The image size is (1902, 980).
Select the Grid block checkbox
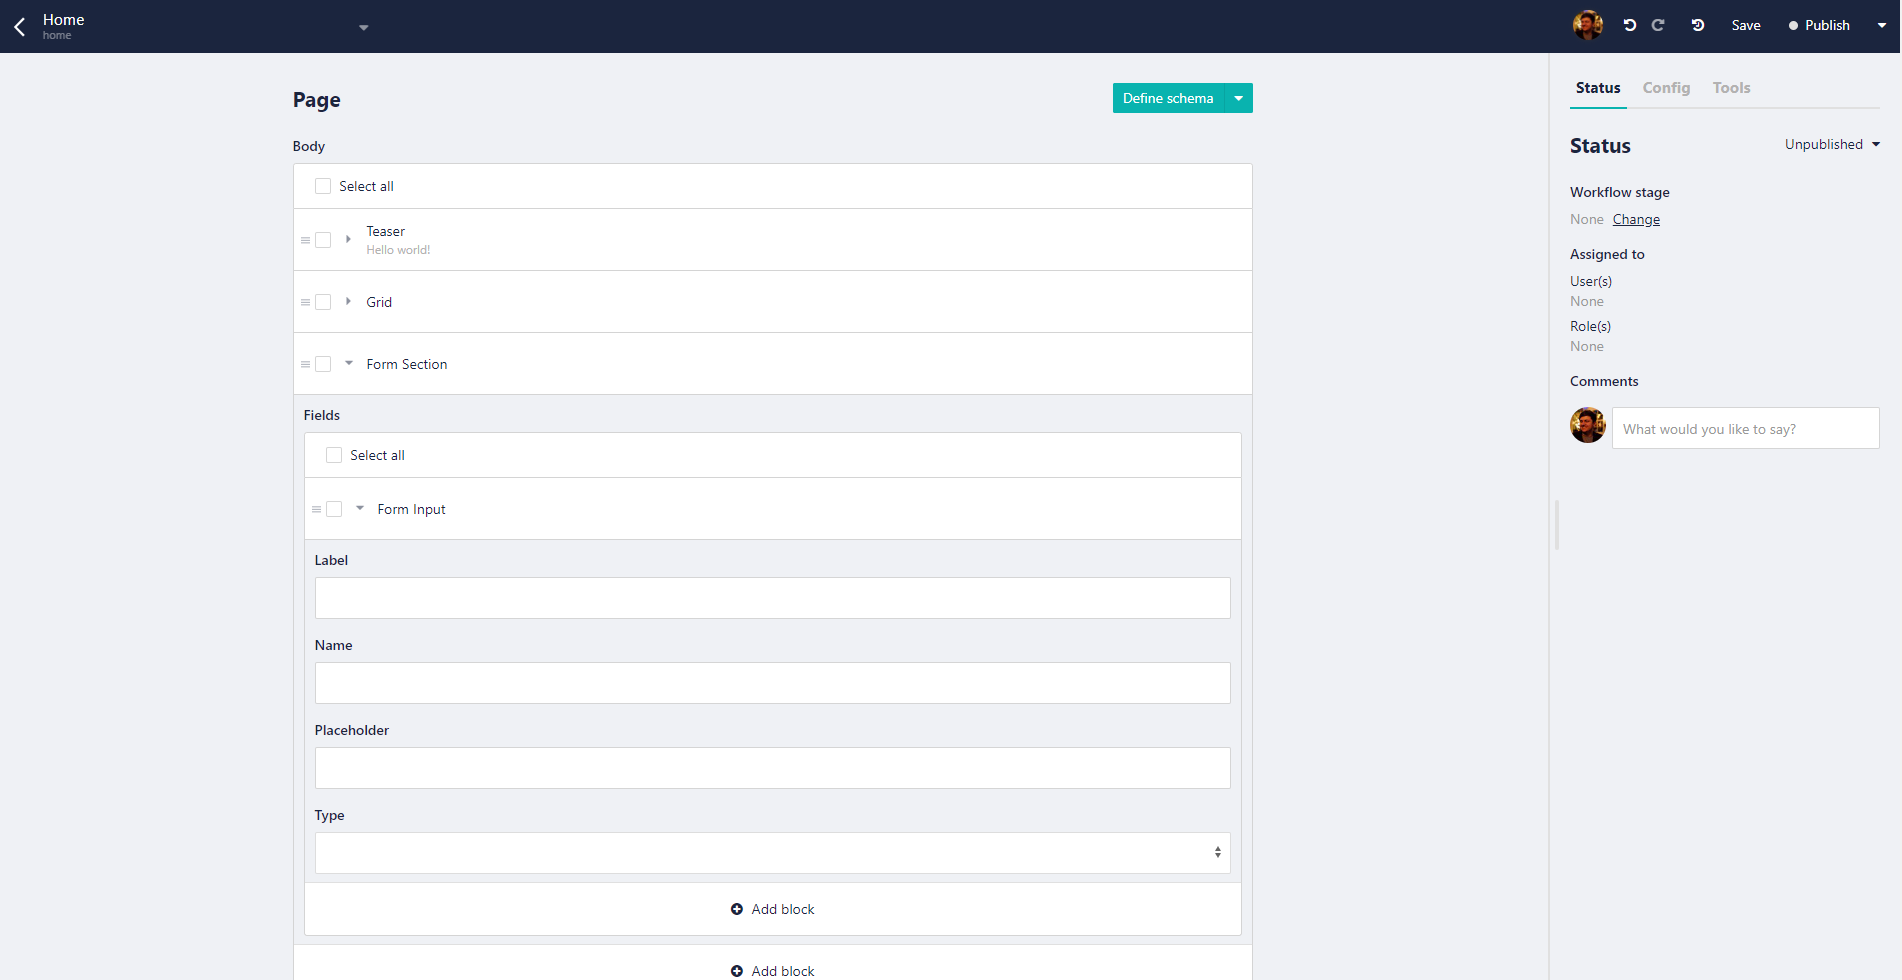click(x=322, y=301)
